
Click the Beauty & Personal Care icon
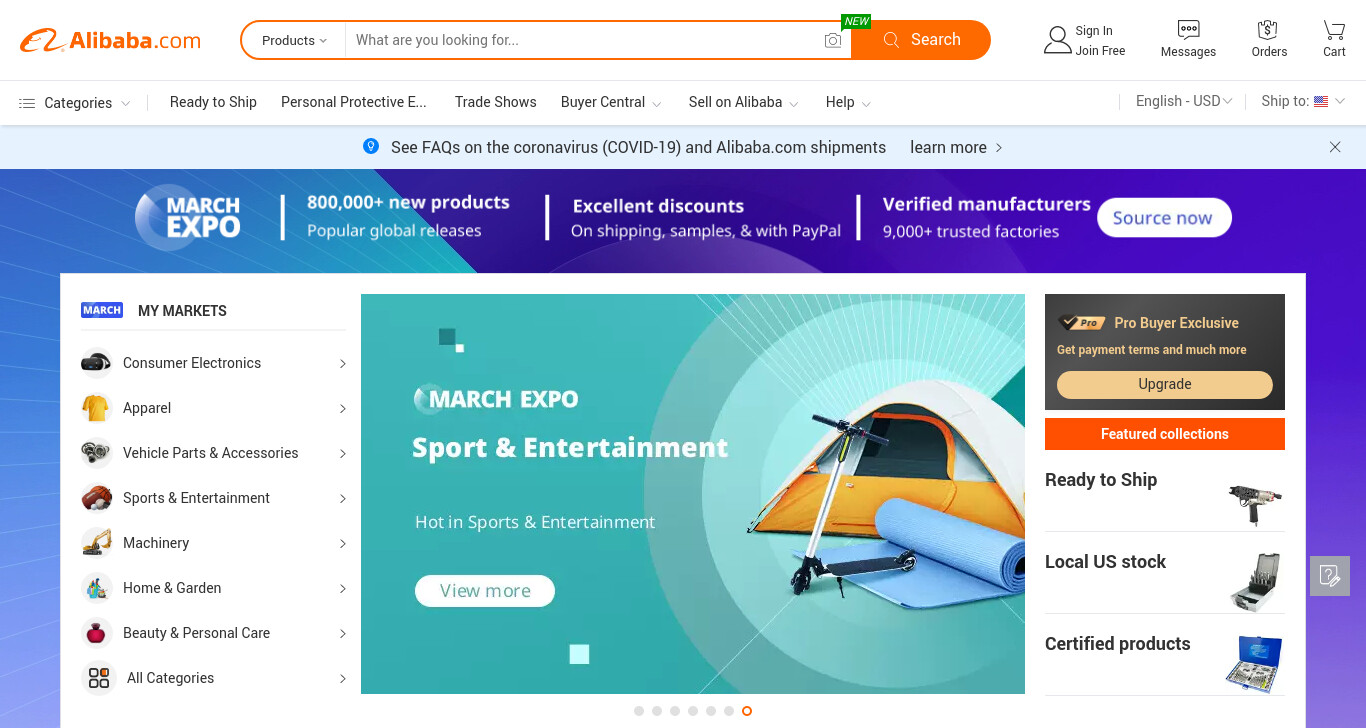pyautogui.click(x=97, y=633)
